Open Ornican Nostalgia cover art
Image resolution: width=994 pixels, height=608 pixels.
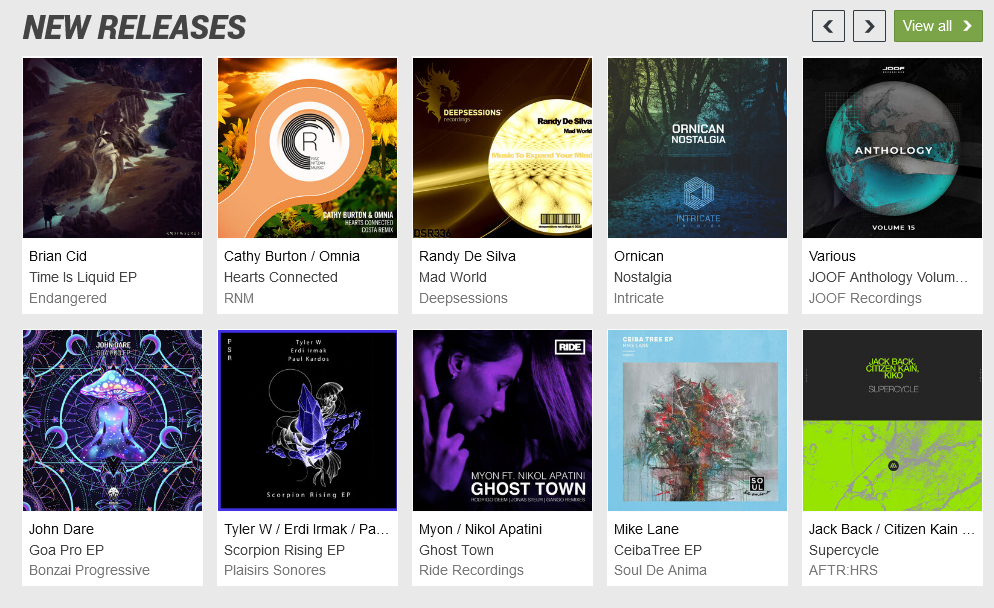click(697, 148)
